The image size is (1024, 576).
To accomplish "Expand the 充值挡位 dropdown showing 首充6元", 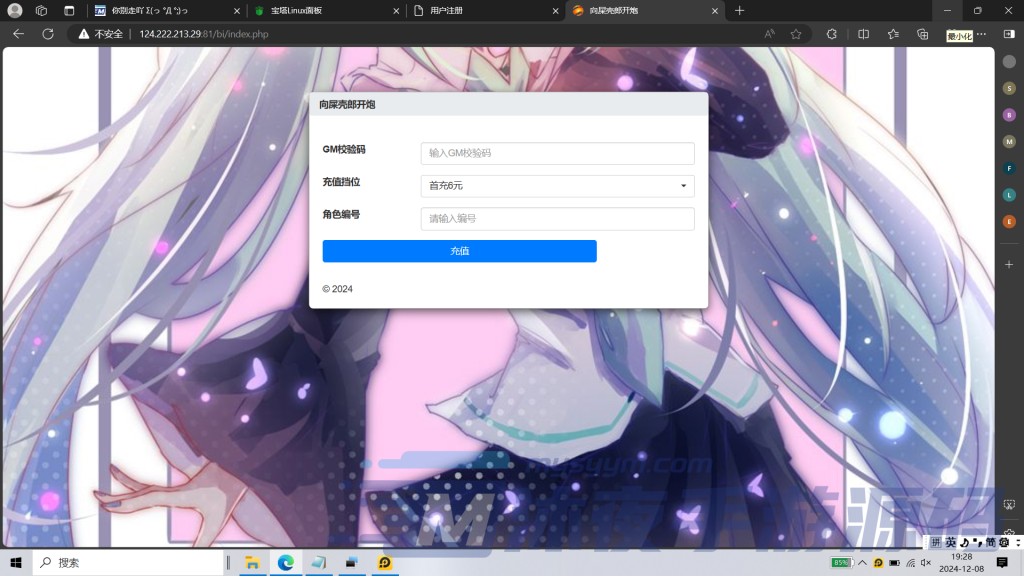I will point(557,186).
